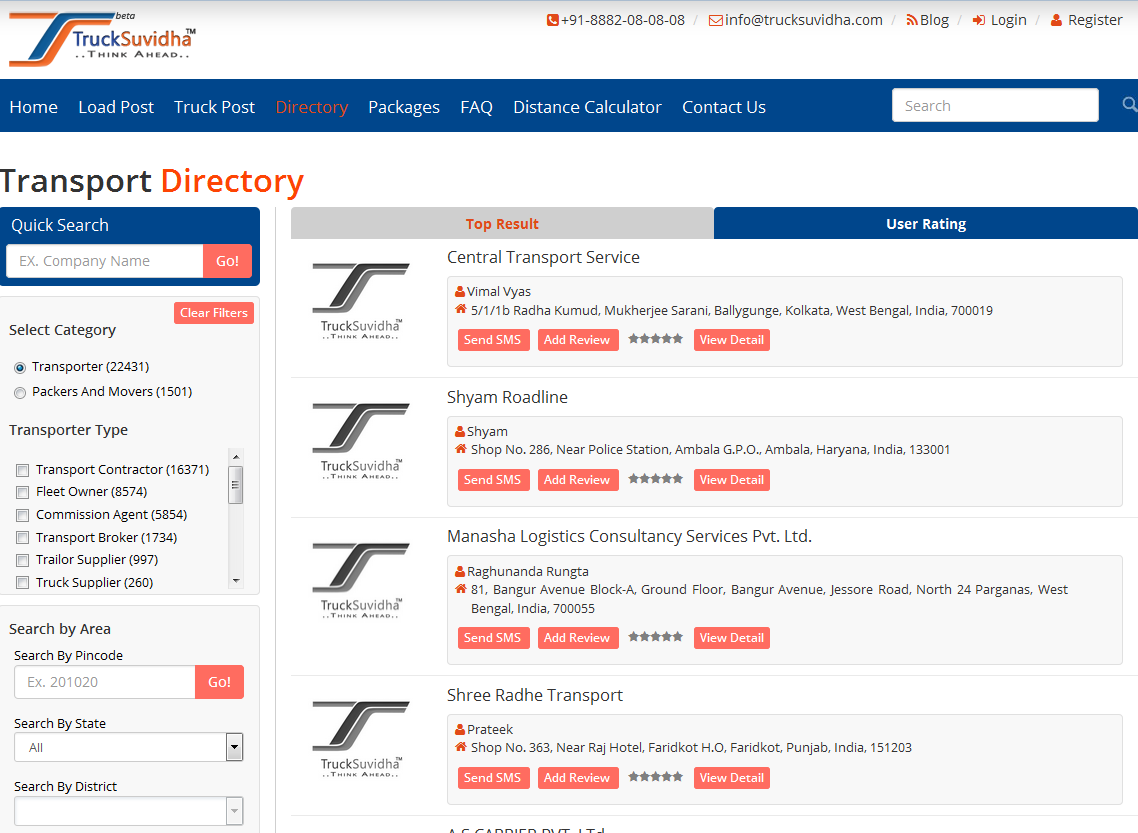Expand the Search By District dropdown
Screen dimensions: 1138x833
point(129,810)
